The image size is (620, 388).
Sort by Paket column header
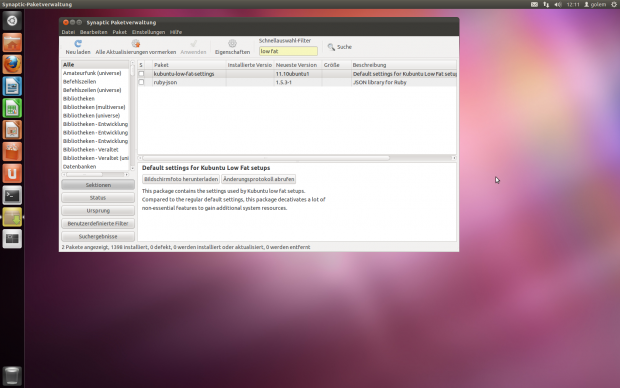tap(189, 65)
